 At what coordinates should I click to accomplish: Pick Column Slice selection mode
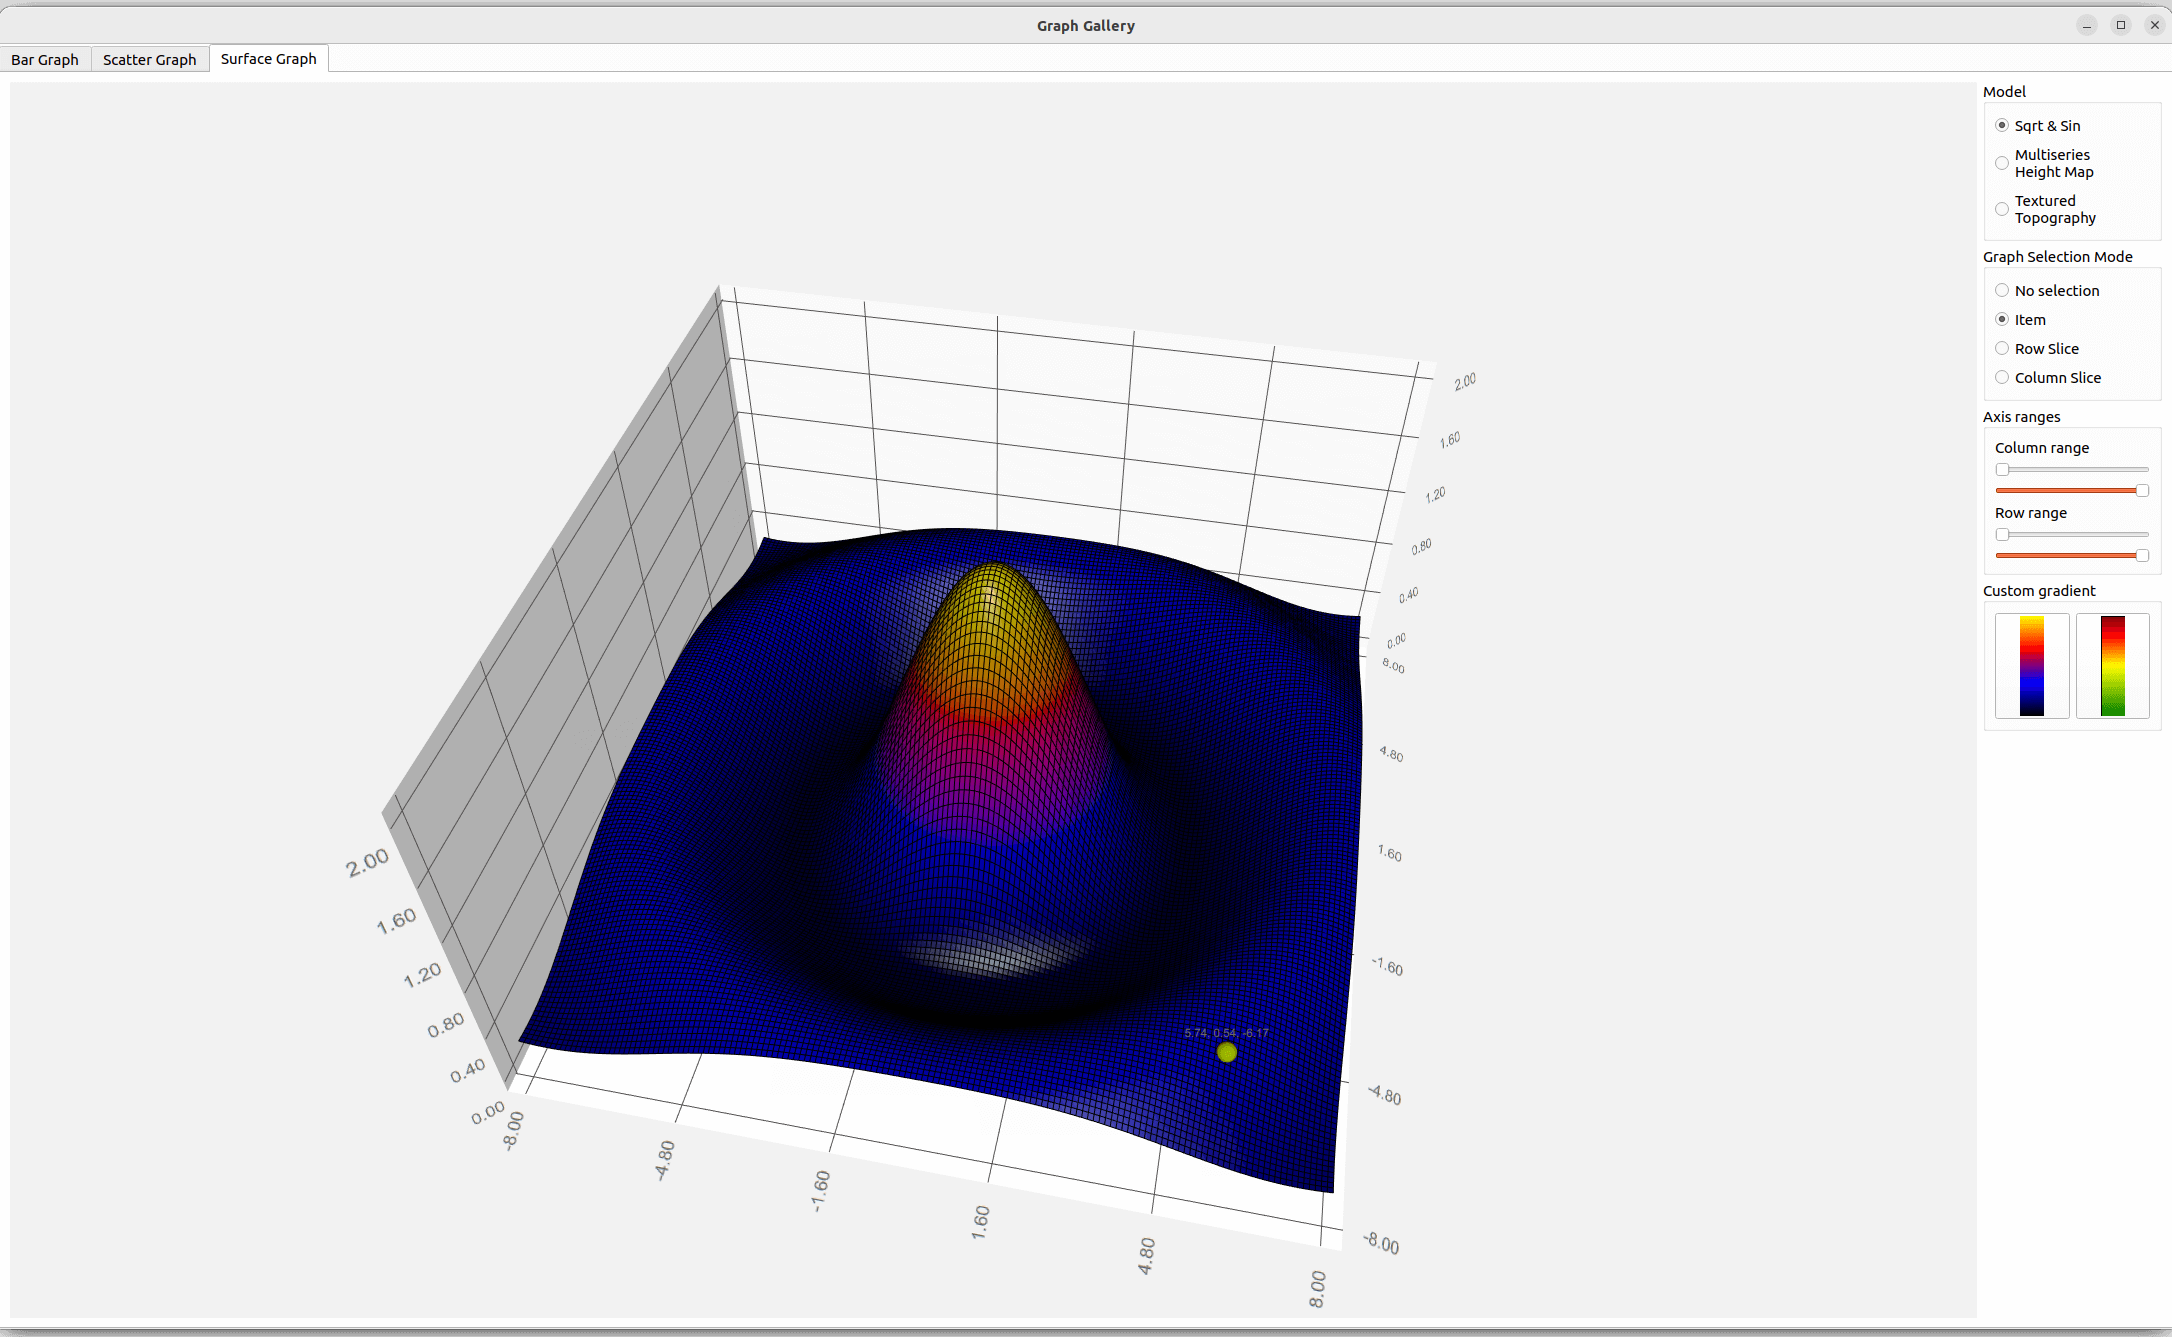tap(2002, 378)
